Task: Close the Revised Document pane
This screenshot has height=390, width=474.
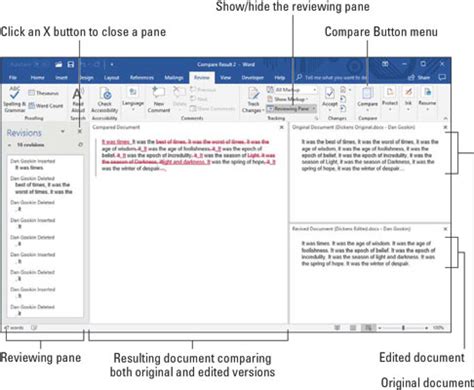Action: tap(445, 229)
